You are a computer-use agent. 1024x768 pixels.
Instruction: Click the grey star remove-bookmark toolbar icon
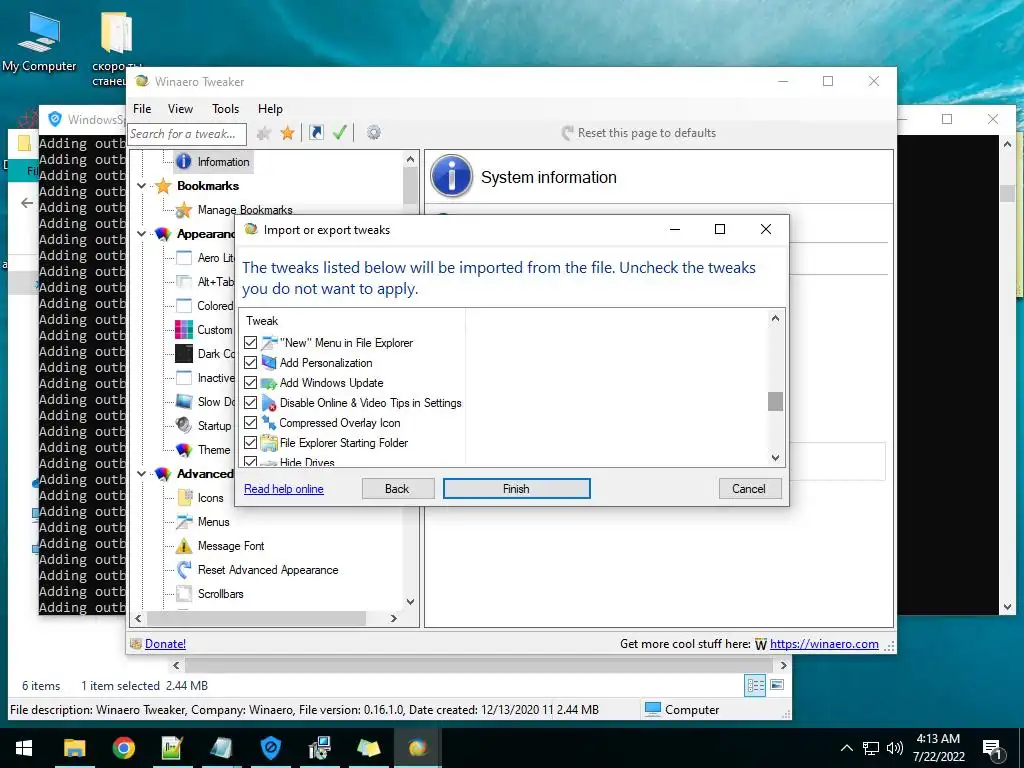[264, 133]
